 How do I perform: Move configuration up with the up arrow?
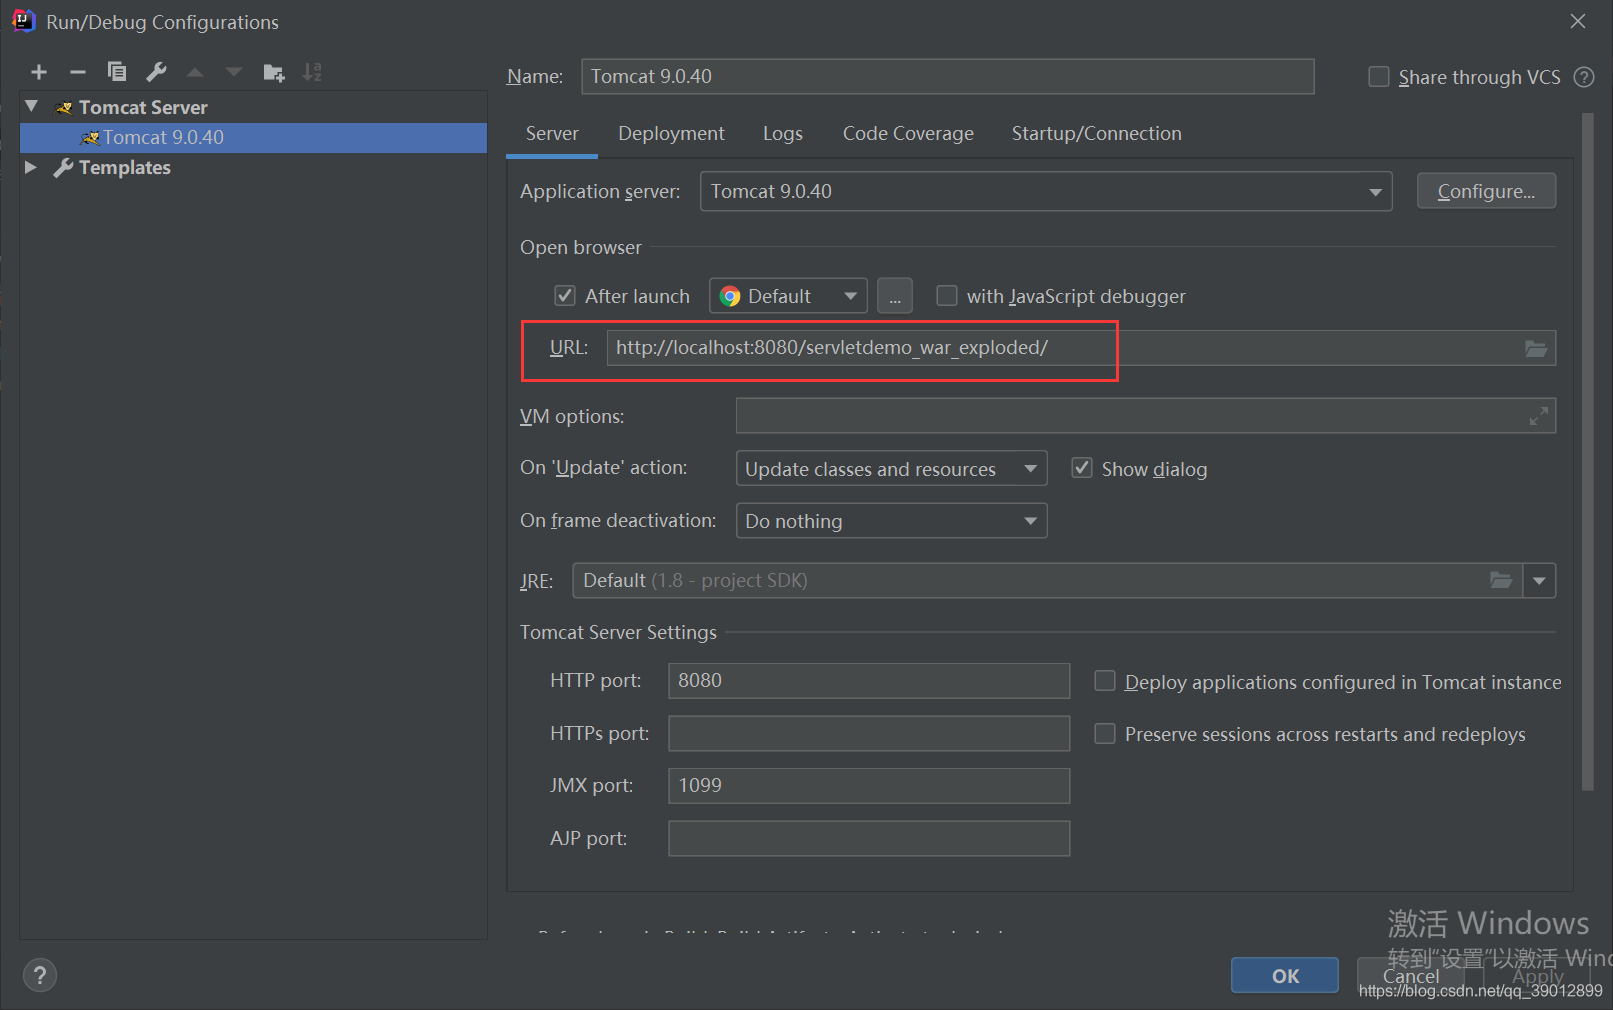pos(195,72)
